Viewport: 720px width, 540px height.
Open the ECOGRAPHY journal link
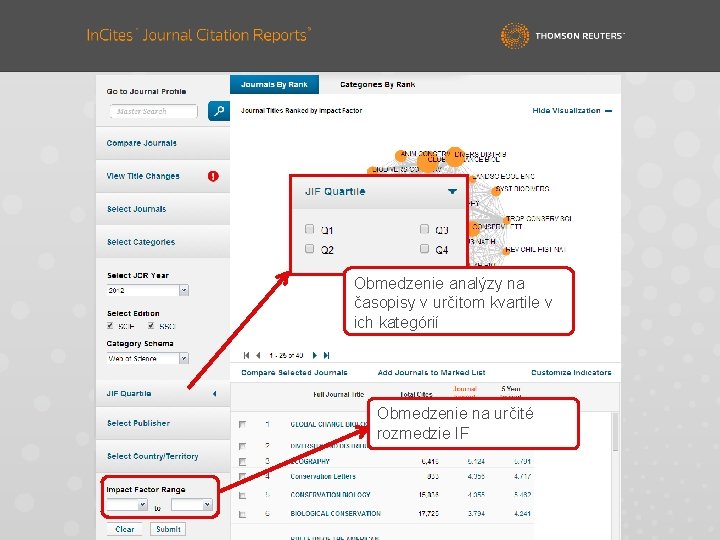(x=310, y=461)
